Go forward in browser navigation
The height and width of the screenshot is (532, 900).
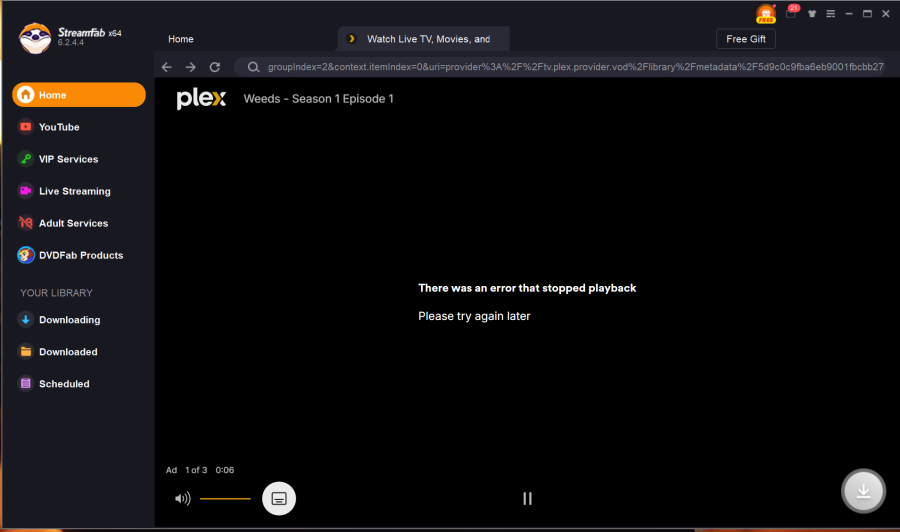[191, 67]
